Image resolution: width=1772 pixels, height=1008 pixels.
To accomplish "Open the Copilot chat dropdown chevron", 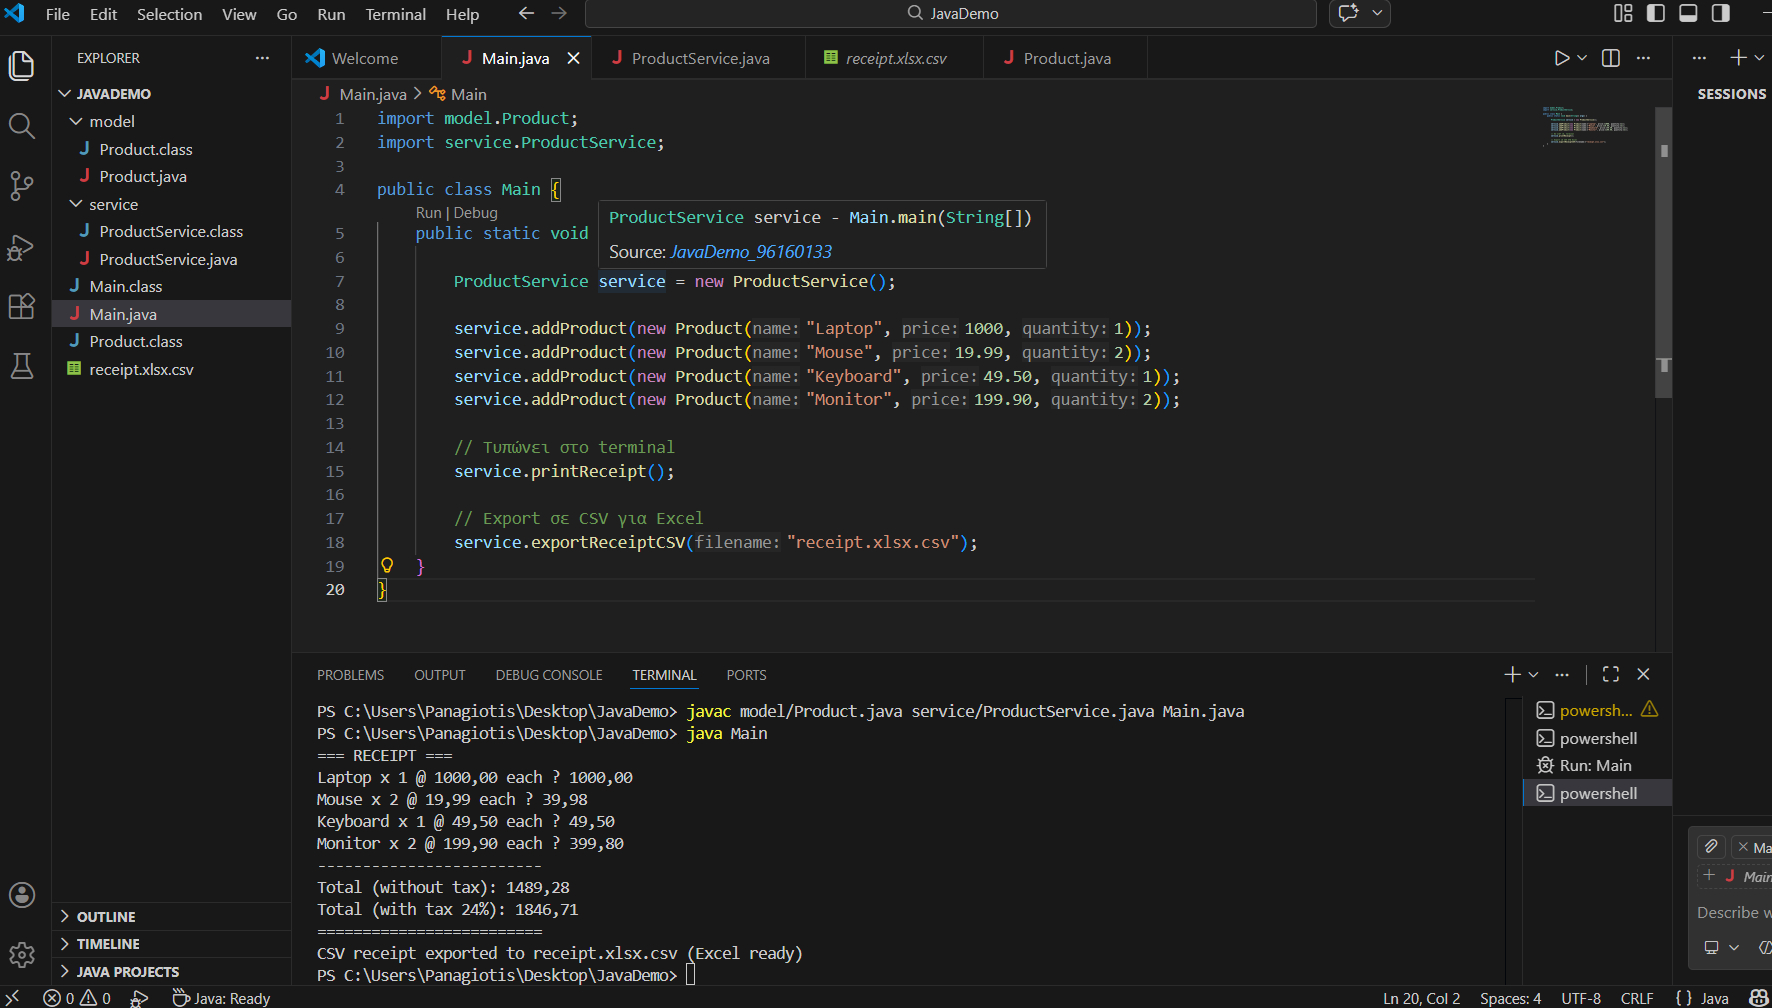I will (x=1377, y=13).
